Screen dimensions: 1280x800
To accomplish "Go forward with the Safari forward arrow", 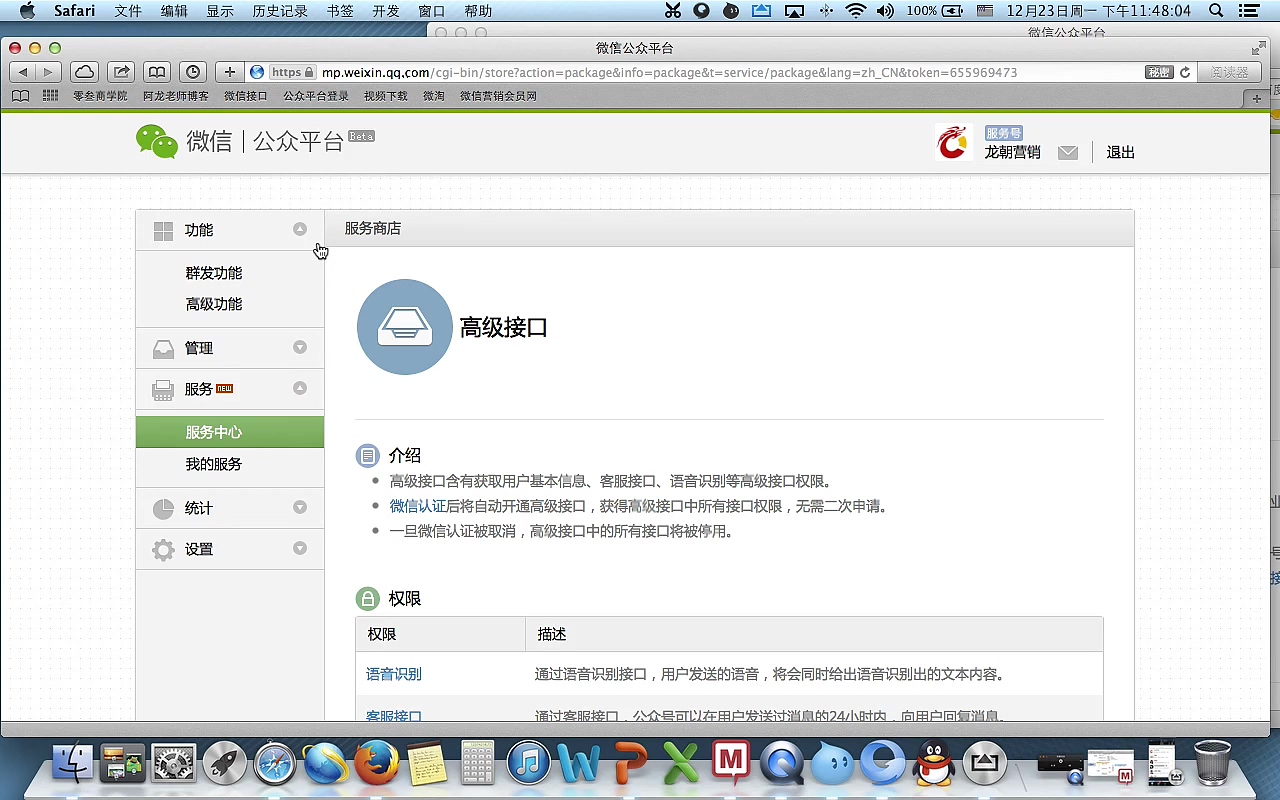I will [48, 72].
